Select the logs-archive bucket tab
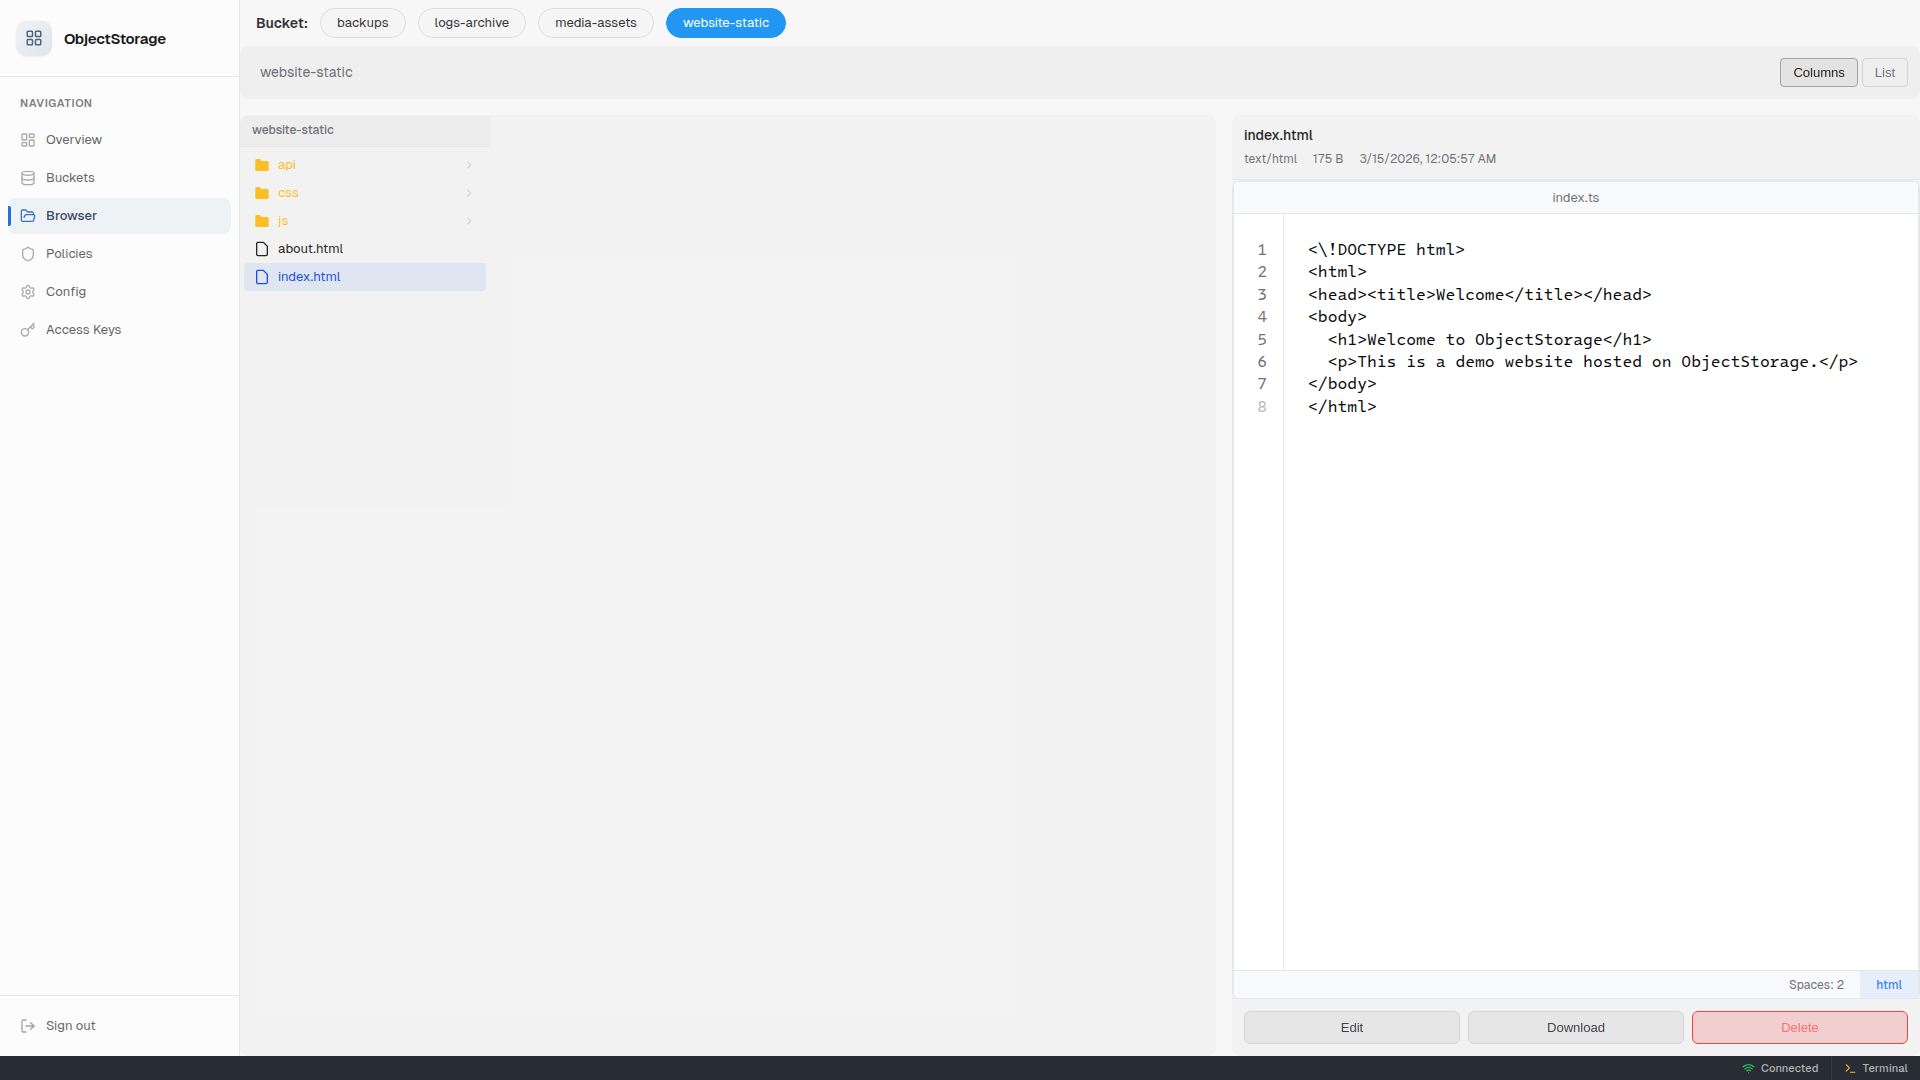 [x=471, y=23]
